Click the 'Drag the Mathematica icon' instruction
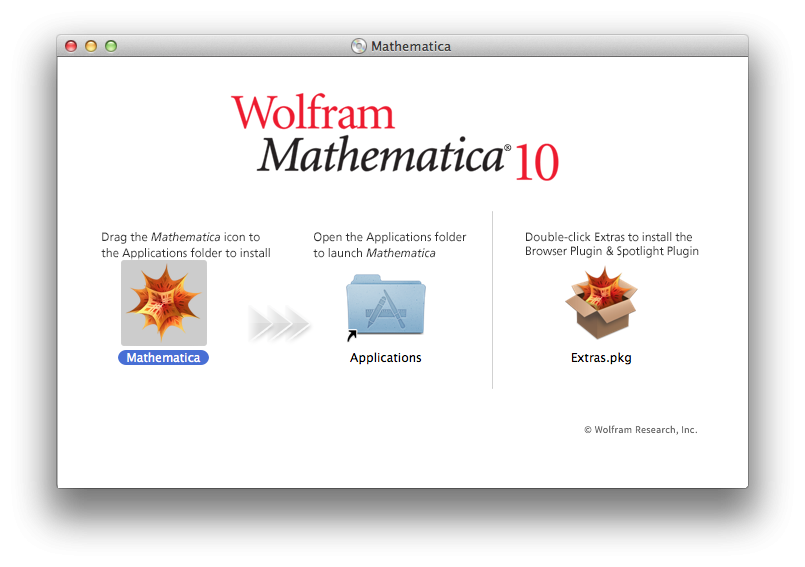805x567 pixels. coord(186,245)
